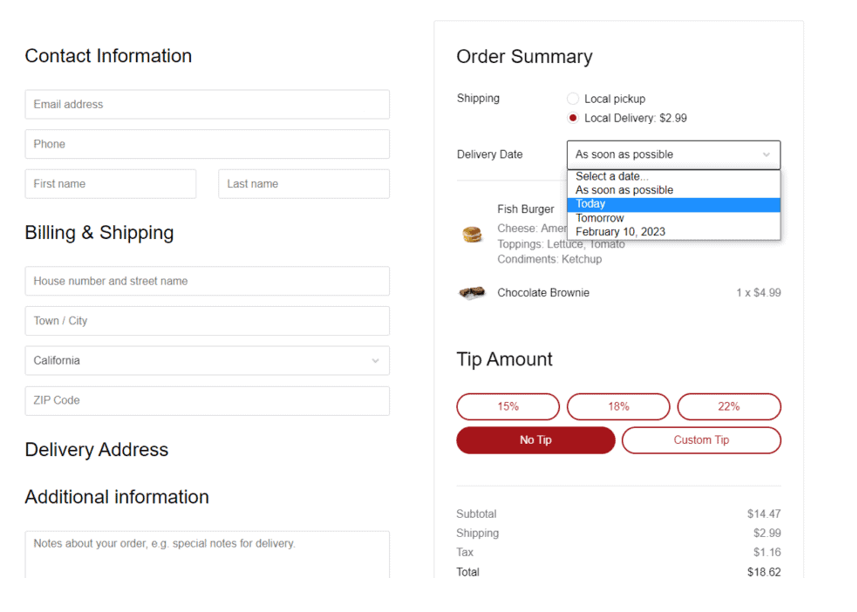Click the Custom Tip button
Viewport: 857px width, 612px height.
point(701,440)
